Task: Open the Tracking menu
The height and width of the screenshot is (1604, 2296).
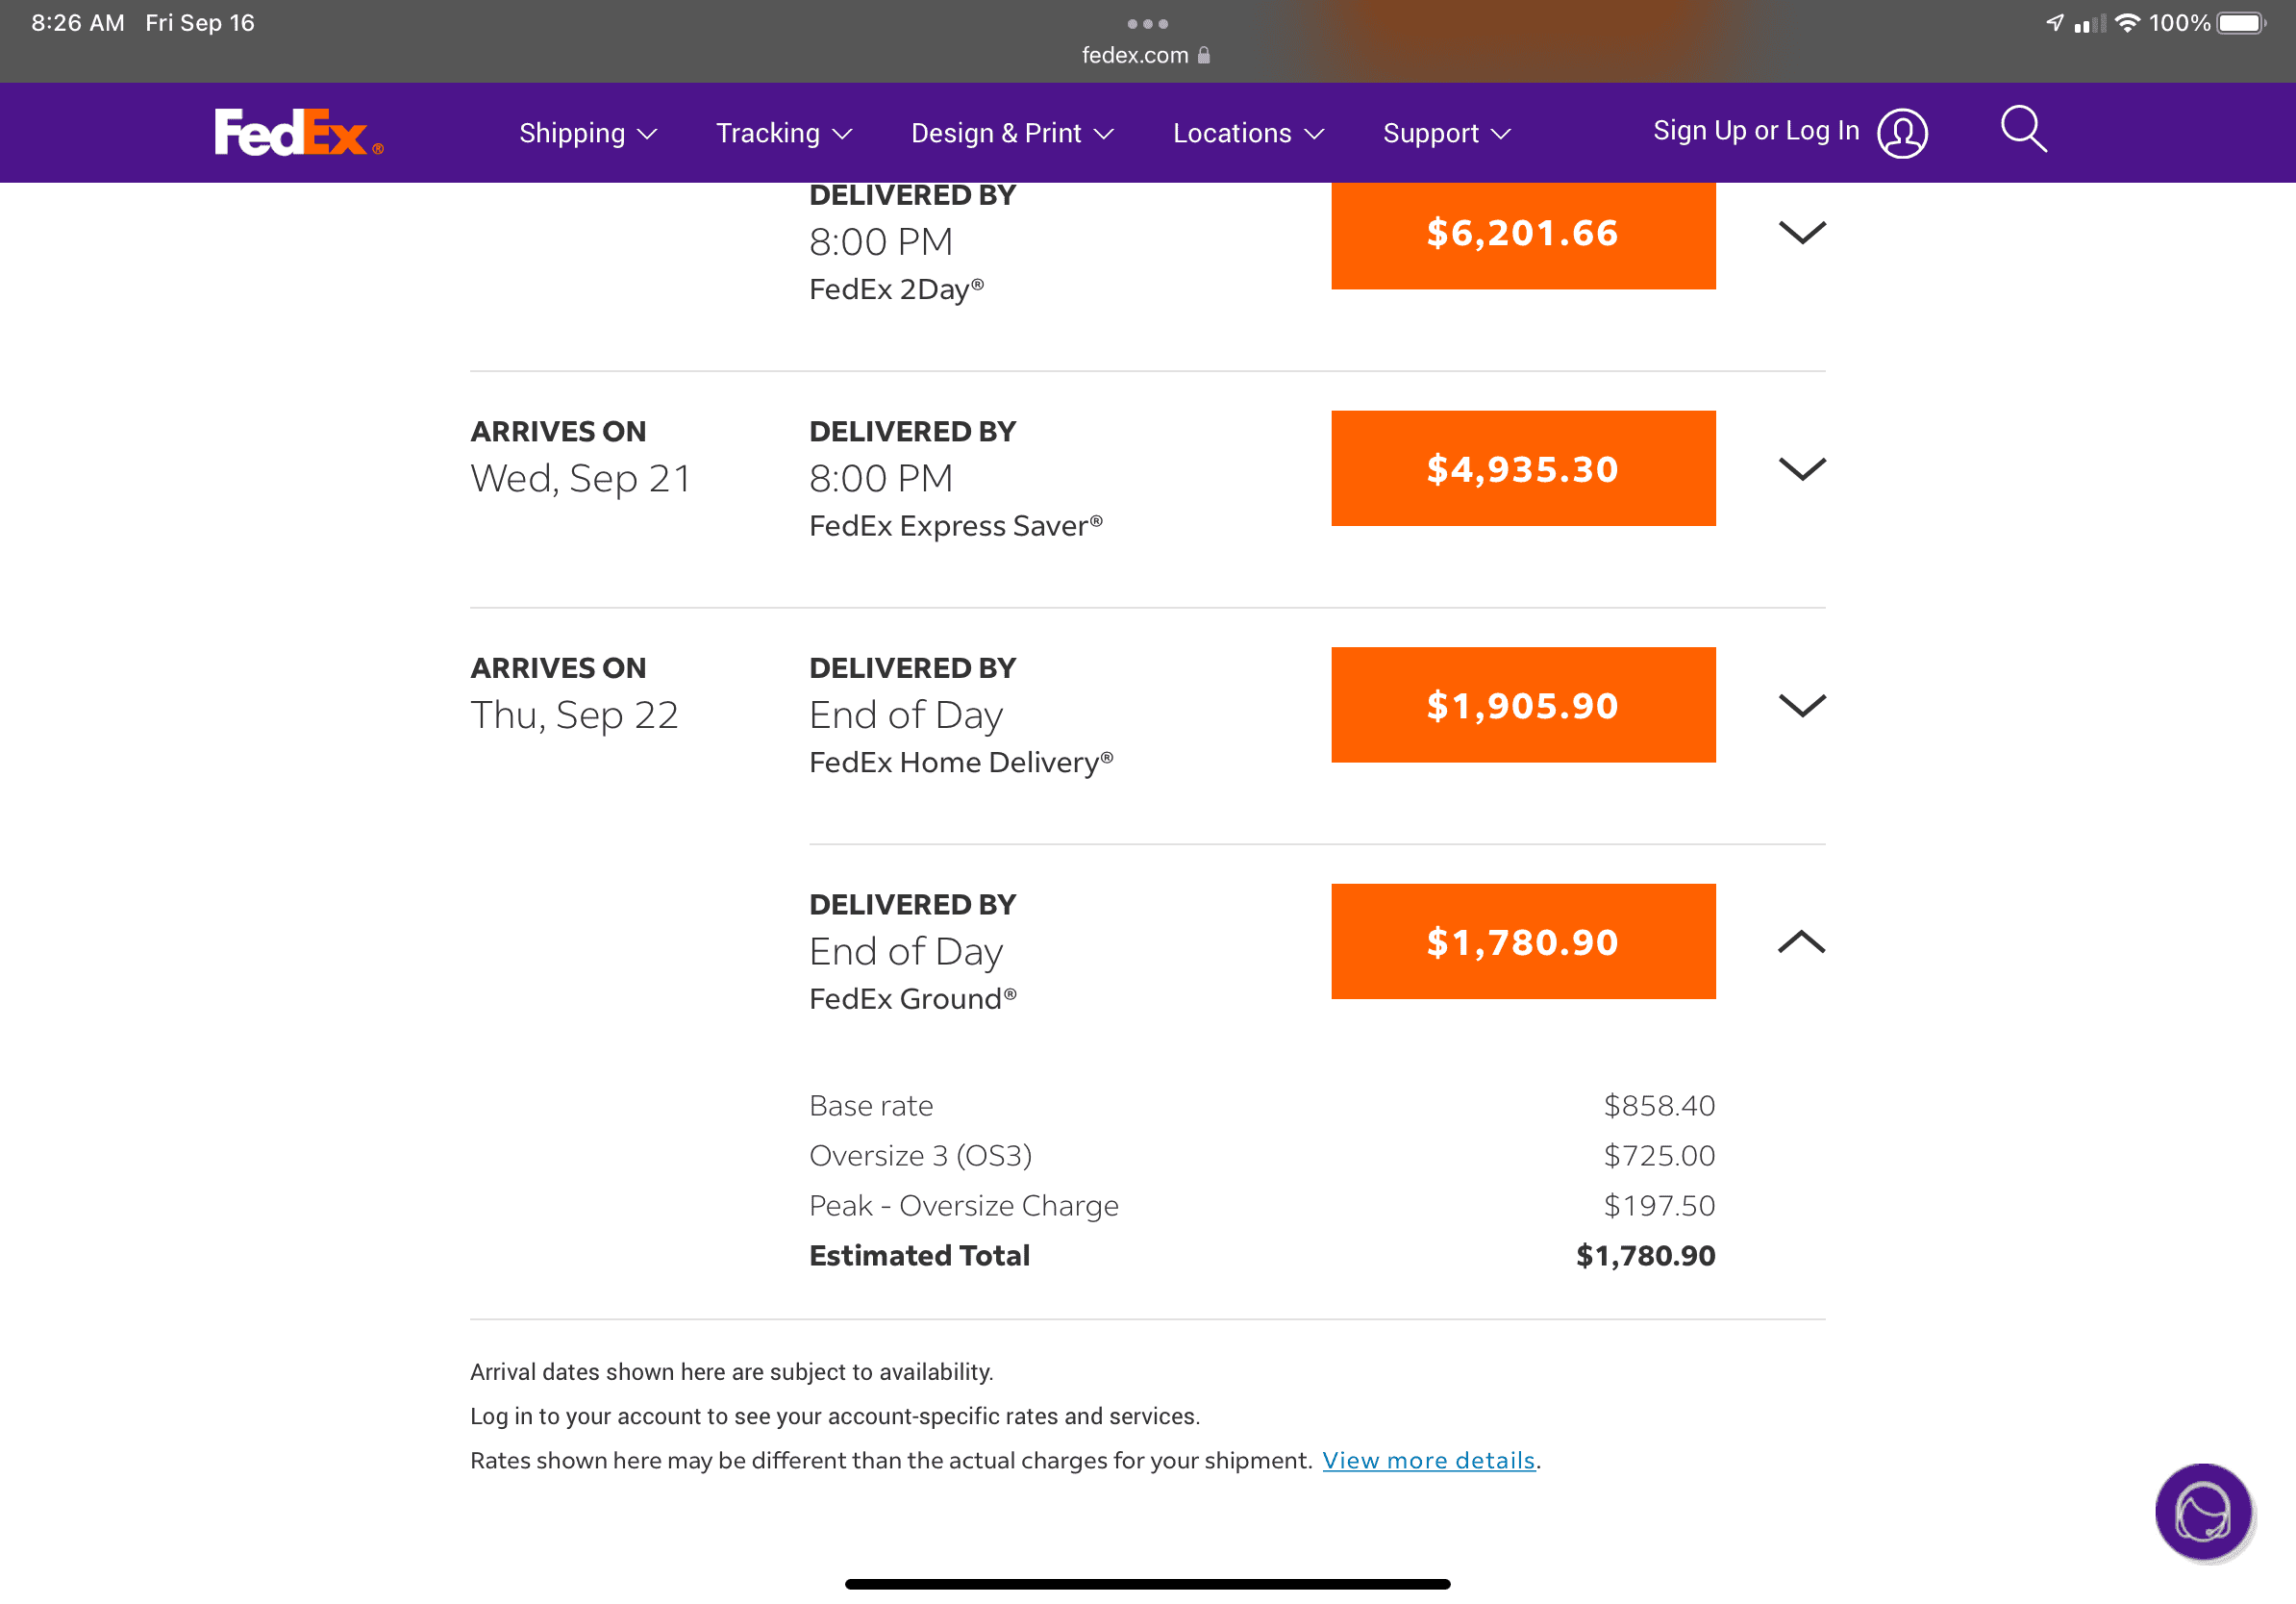Action: [x=784, y=133]
